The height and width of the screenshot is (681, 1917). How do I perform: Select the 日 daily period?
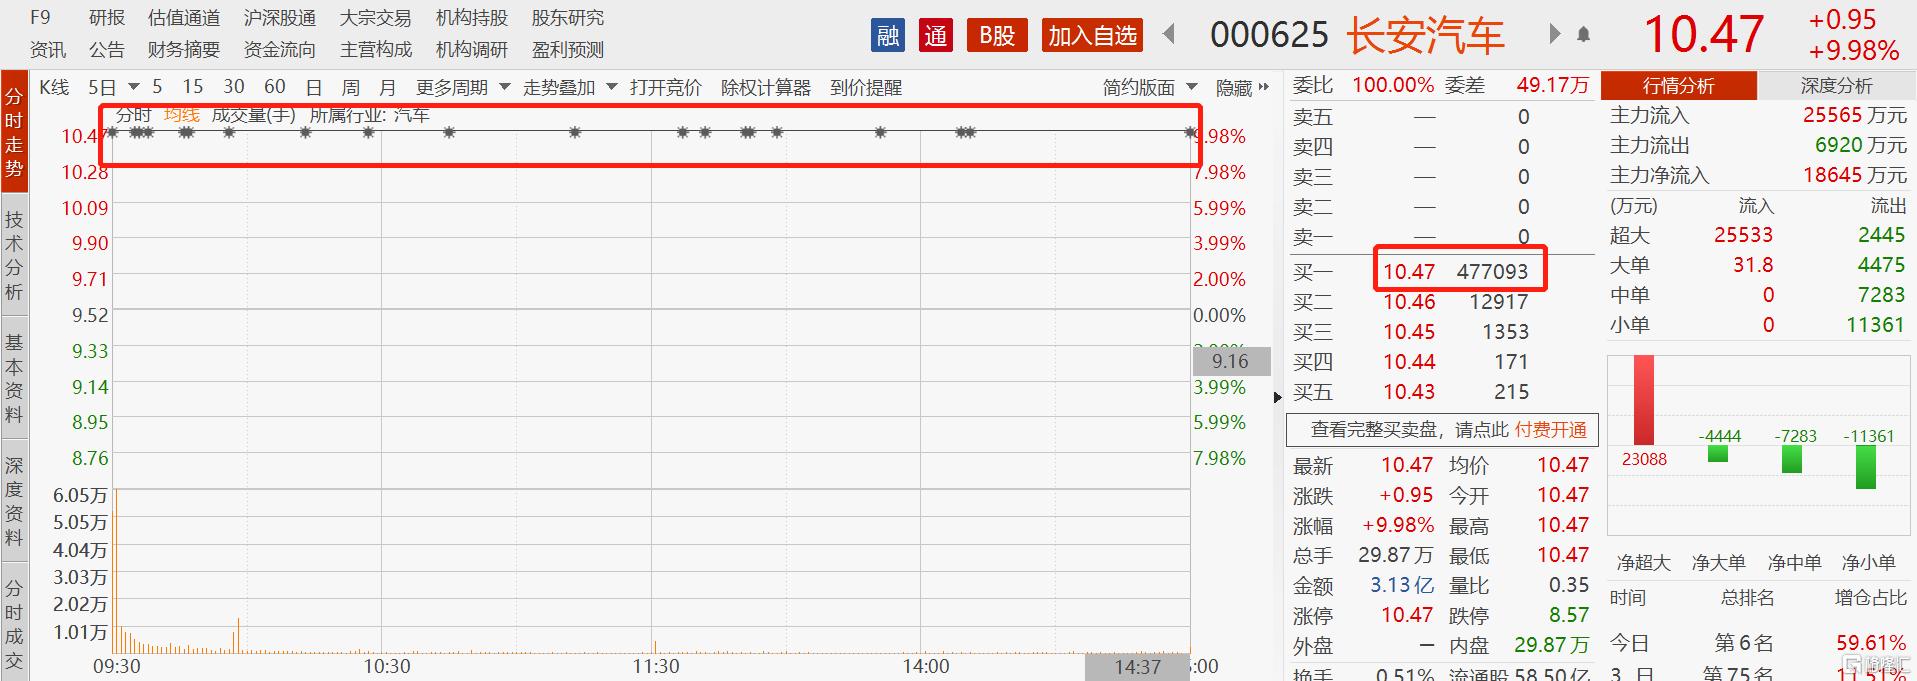(314, 88)
